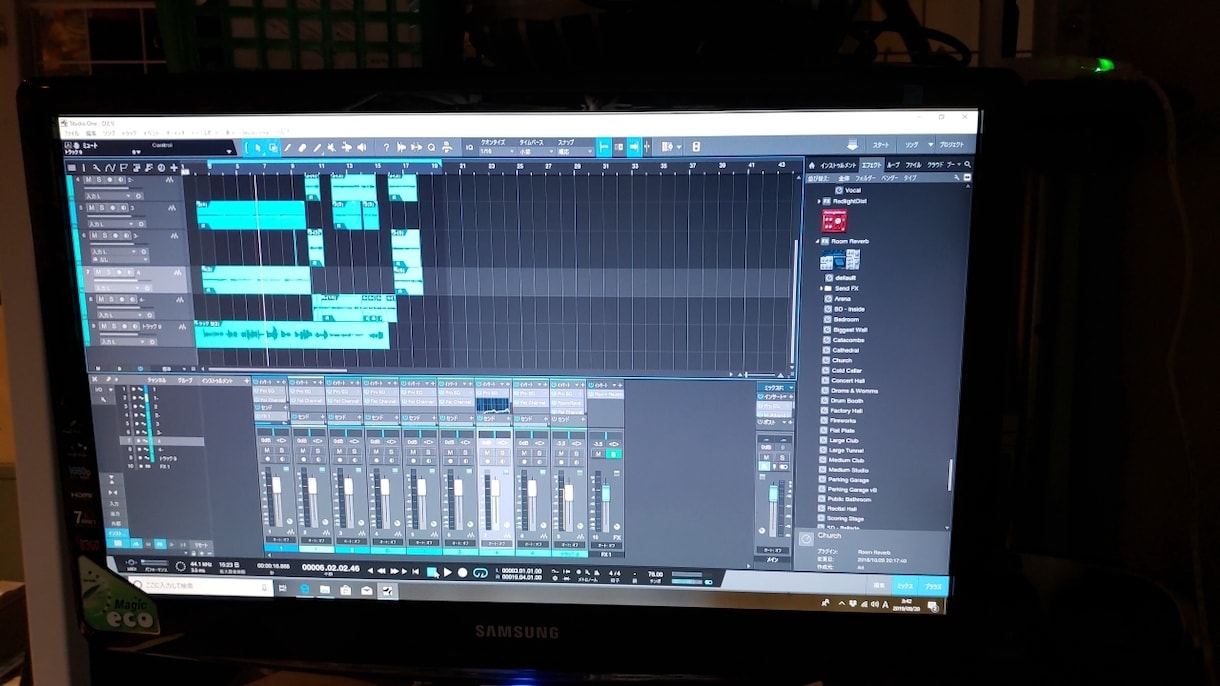Switch to the インストゥルメント browser tab

838,165
